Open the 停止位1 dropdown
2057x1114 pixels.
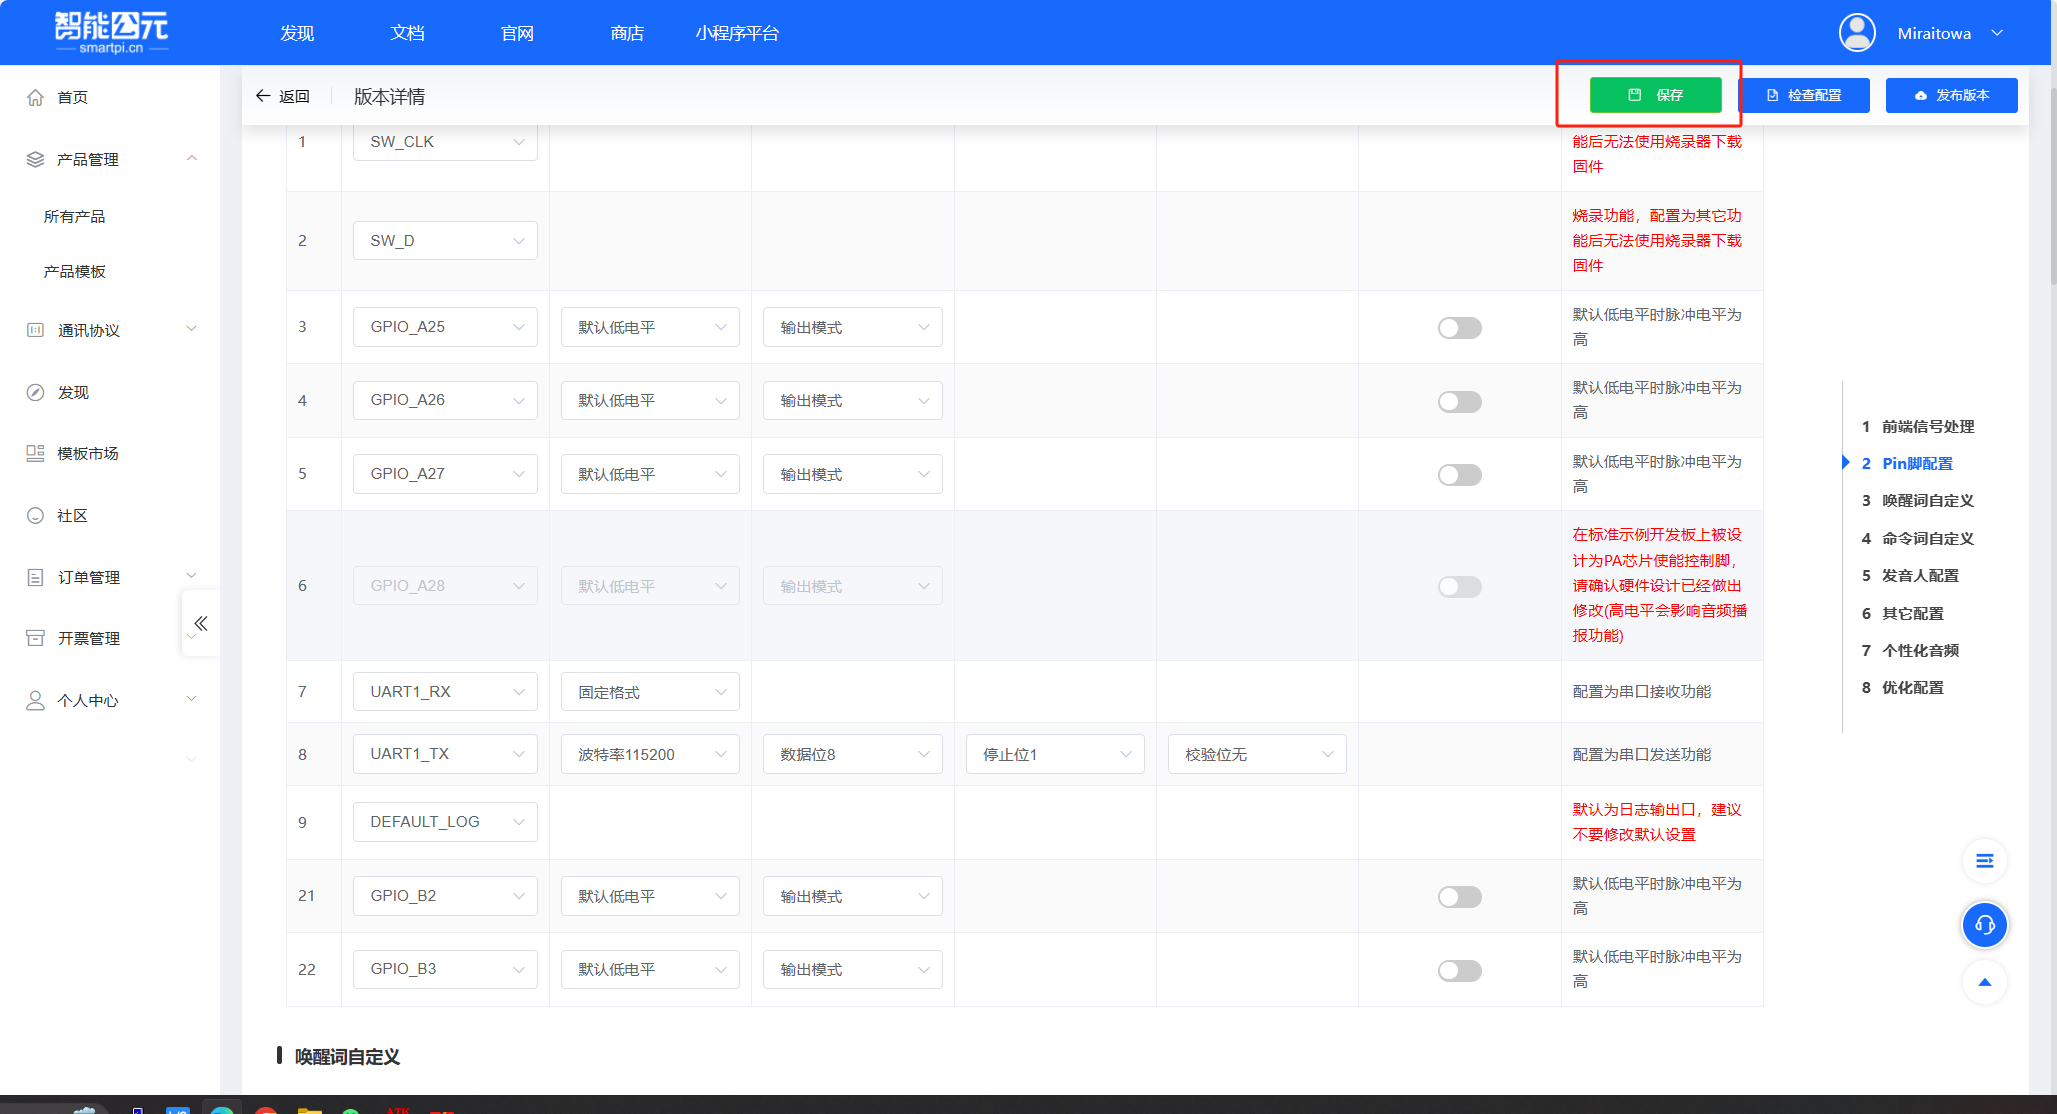point(1055,754)
